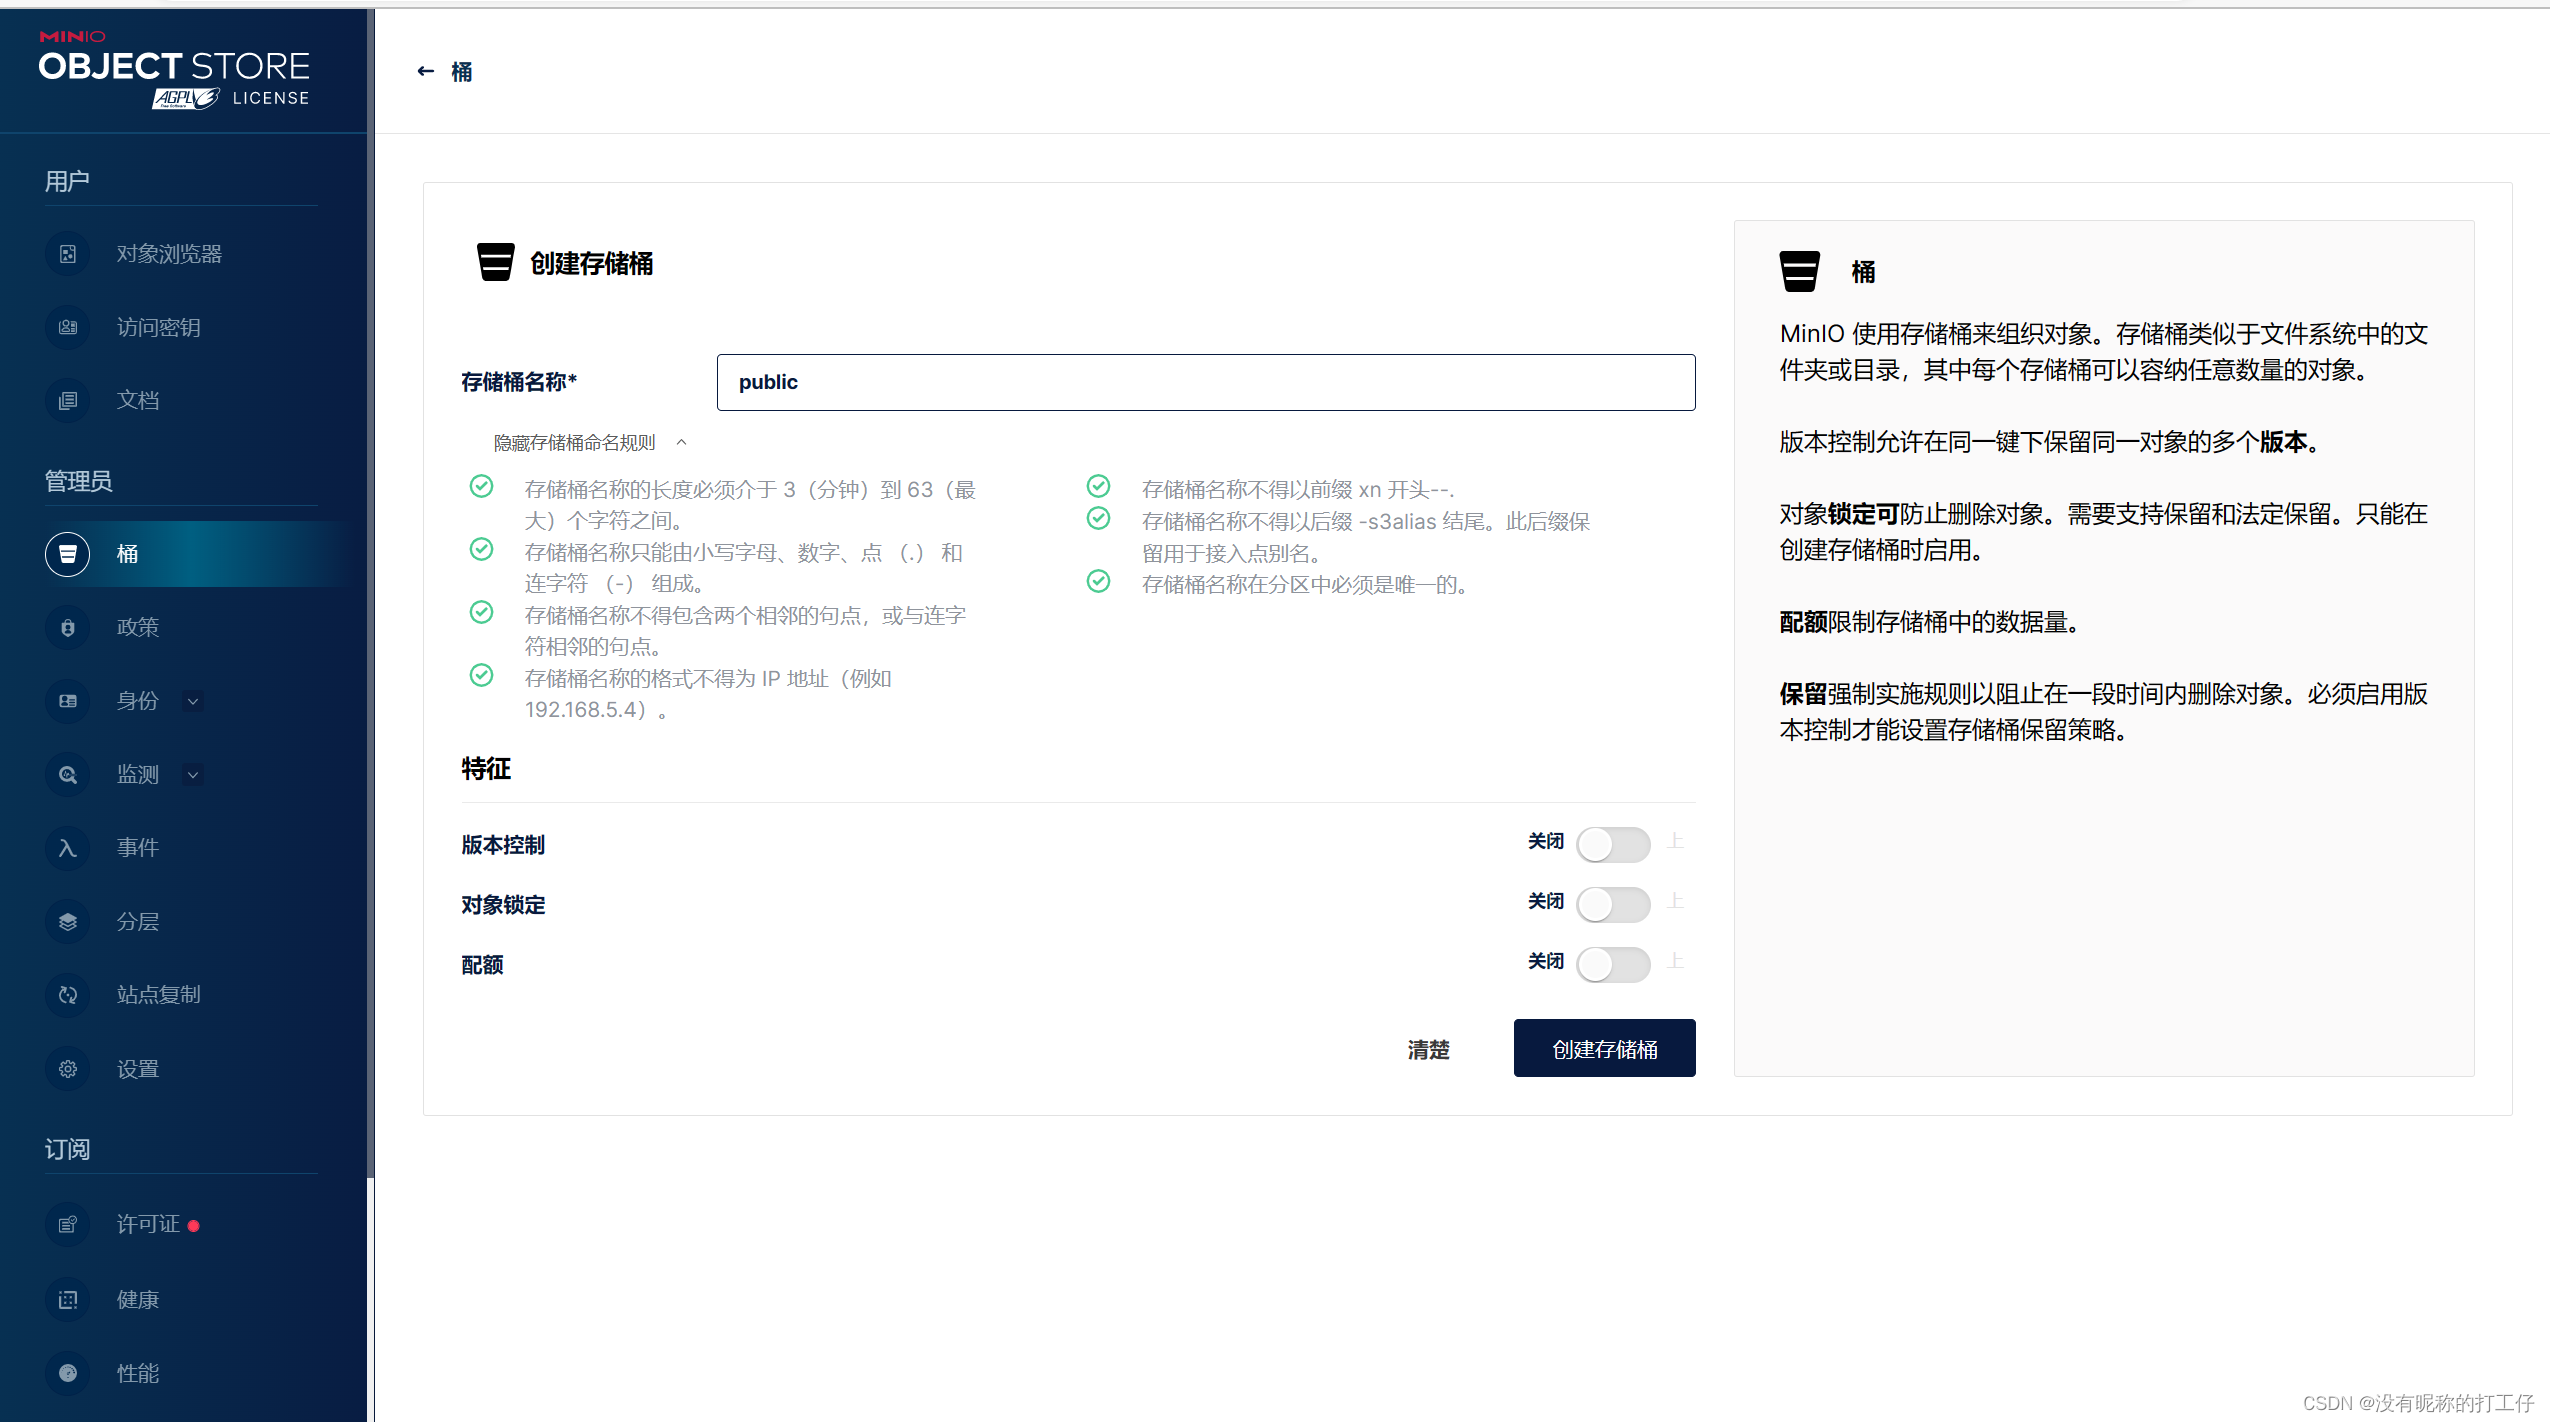Image resolution: width=2550 pixels, height=1422 pixels.
Task: Click the bucket name input containing public
Action: (x=1206, y=382)
